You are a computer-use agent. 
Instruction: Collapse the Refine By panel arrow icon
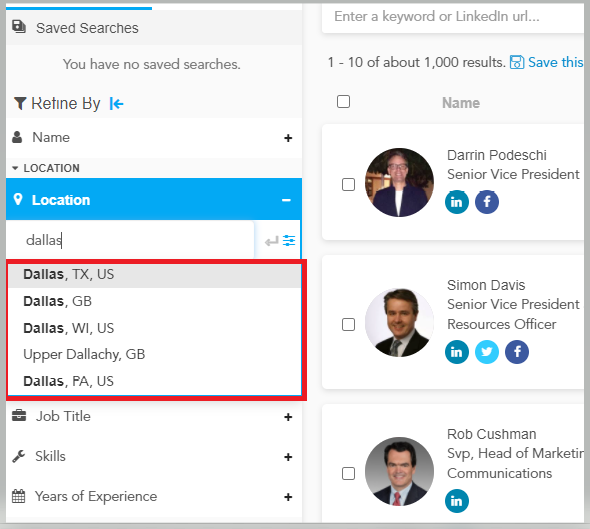[116, 103]
